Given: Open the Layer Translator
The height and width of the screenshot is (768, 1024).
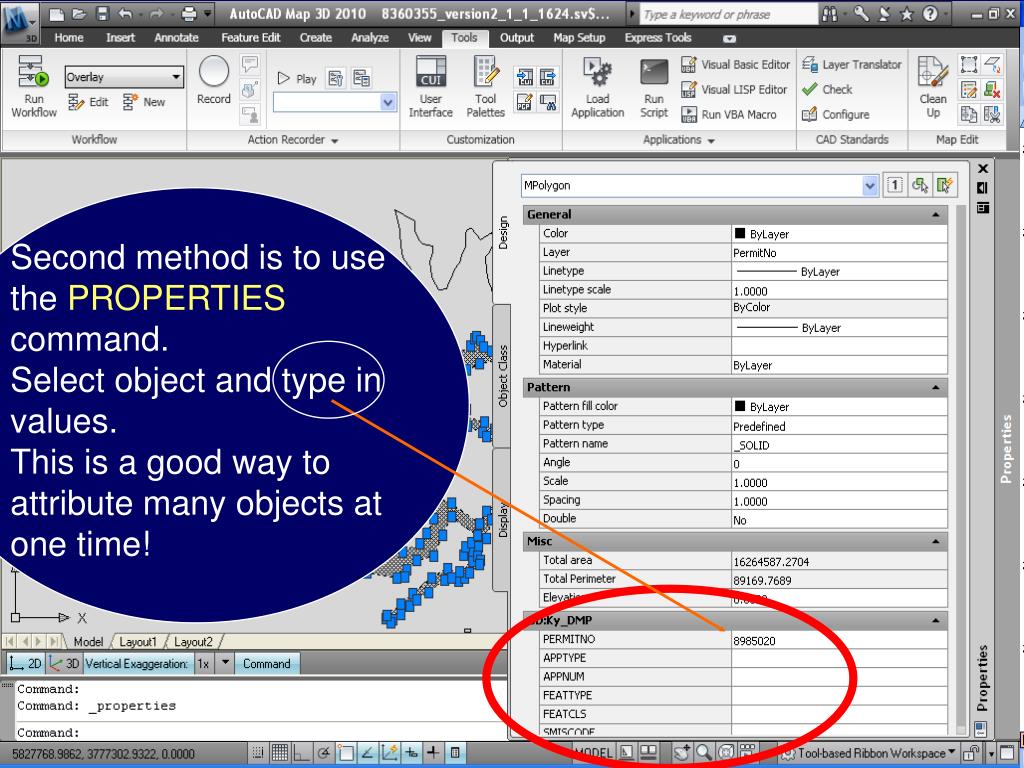Looking at the screenshot, I should 852,65.
